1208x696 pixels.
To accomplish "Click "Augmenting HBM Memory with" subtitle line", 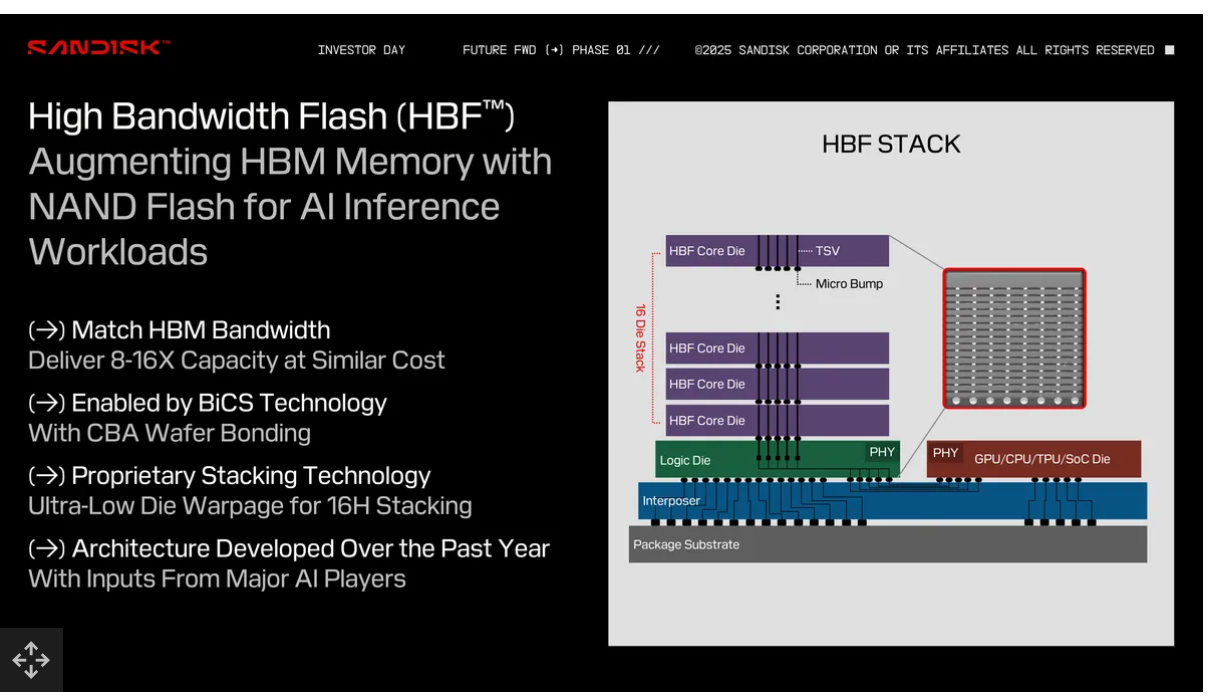I will coord(290,162).
